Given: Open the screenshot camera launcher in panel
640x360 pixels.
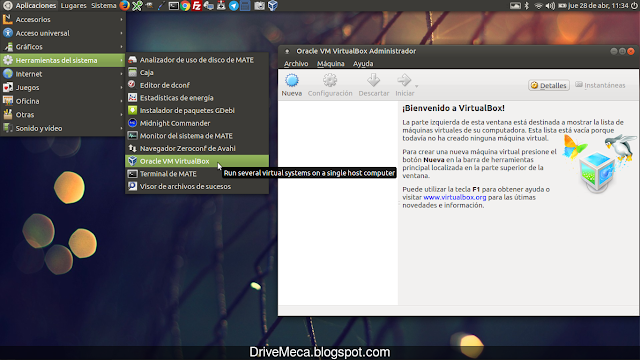Looking at the screenshot, I should (x=259, y=6).
